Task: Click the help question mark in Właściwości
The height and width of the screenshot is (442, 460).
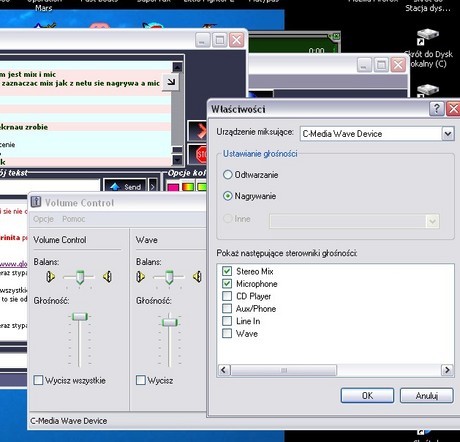Action: (437, 109)
